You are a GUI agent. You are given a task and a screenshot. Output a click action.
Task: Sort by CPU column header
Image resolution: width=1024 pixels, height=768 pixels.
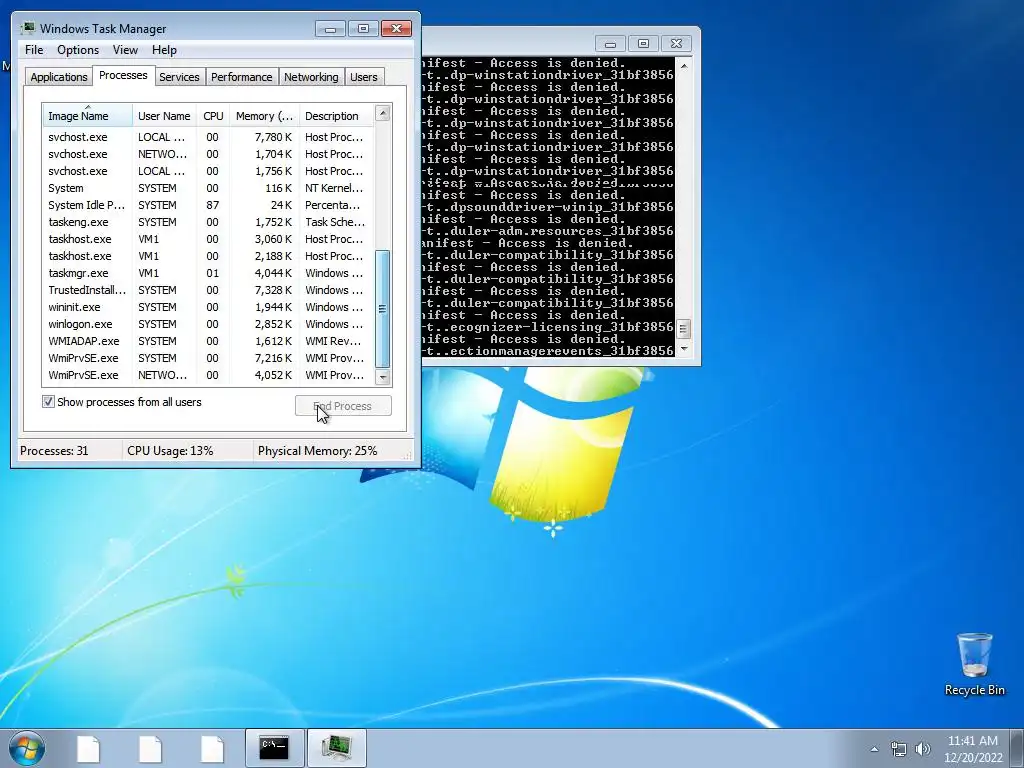coord(213,116)
